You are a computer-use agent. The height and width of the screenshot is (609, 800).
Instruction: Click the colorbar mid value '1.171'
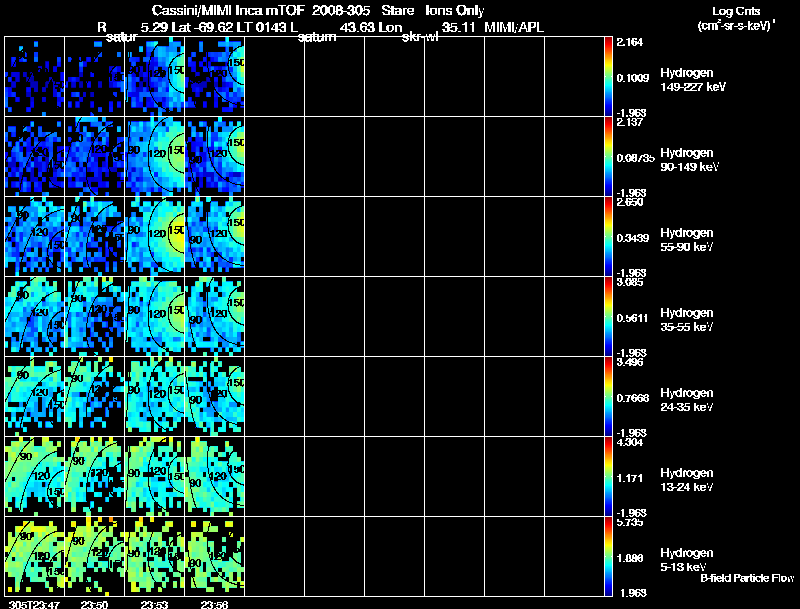click(630, 478)
